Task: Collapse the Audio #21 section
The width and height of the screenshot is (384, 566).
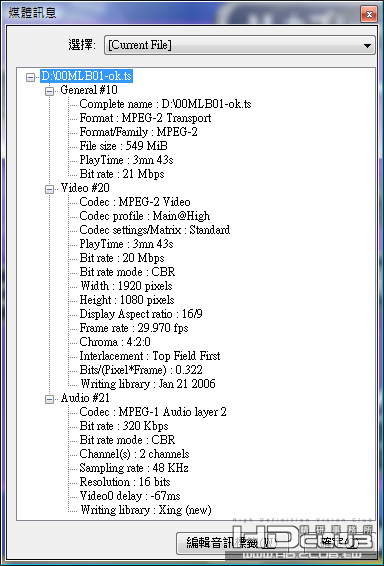Action: coord(49,399)
